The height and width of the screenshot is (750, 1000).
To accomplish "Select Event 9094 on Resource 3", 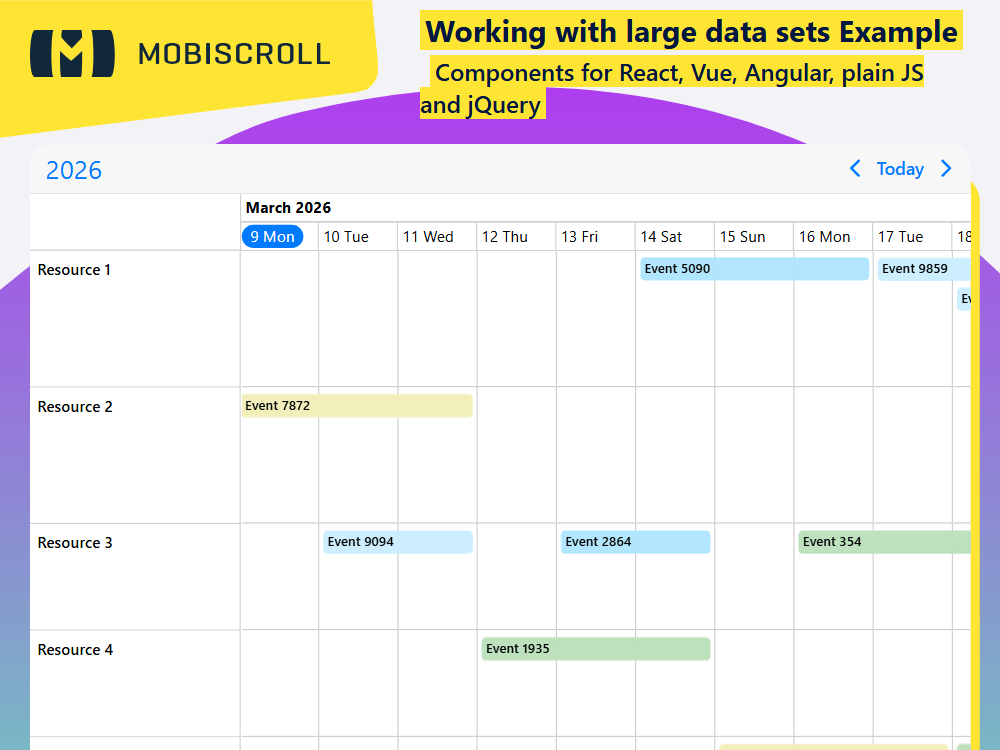I will coord(397,541).
